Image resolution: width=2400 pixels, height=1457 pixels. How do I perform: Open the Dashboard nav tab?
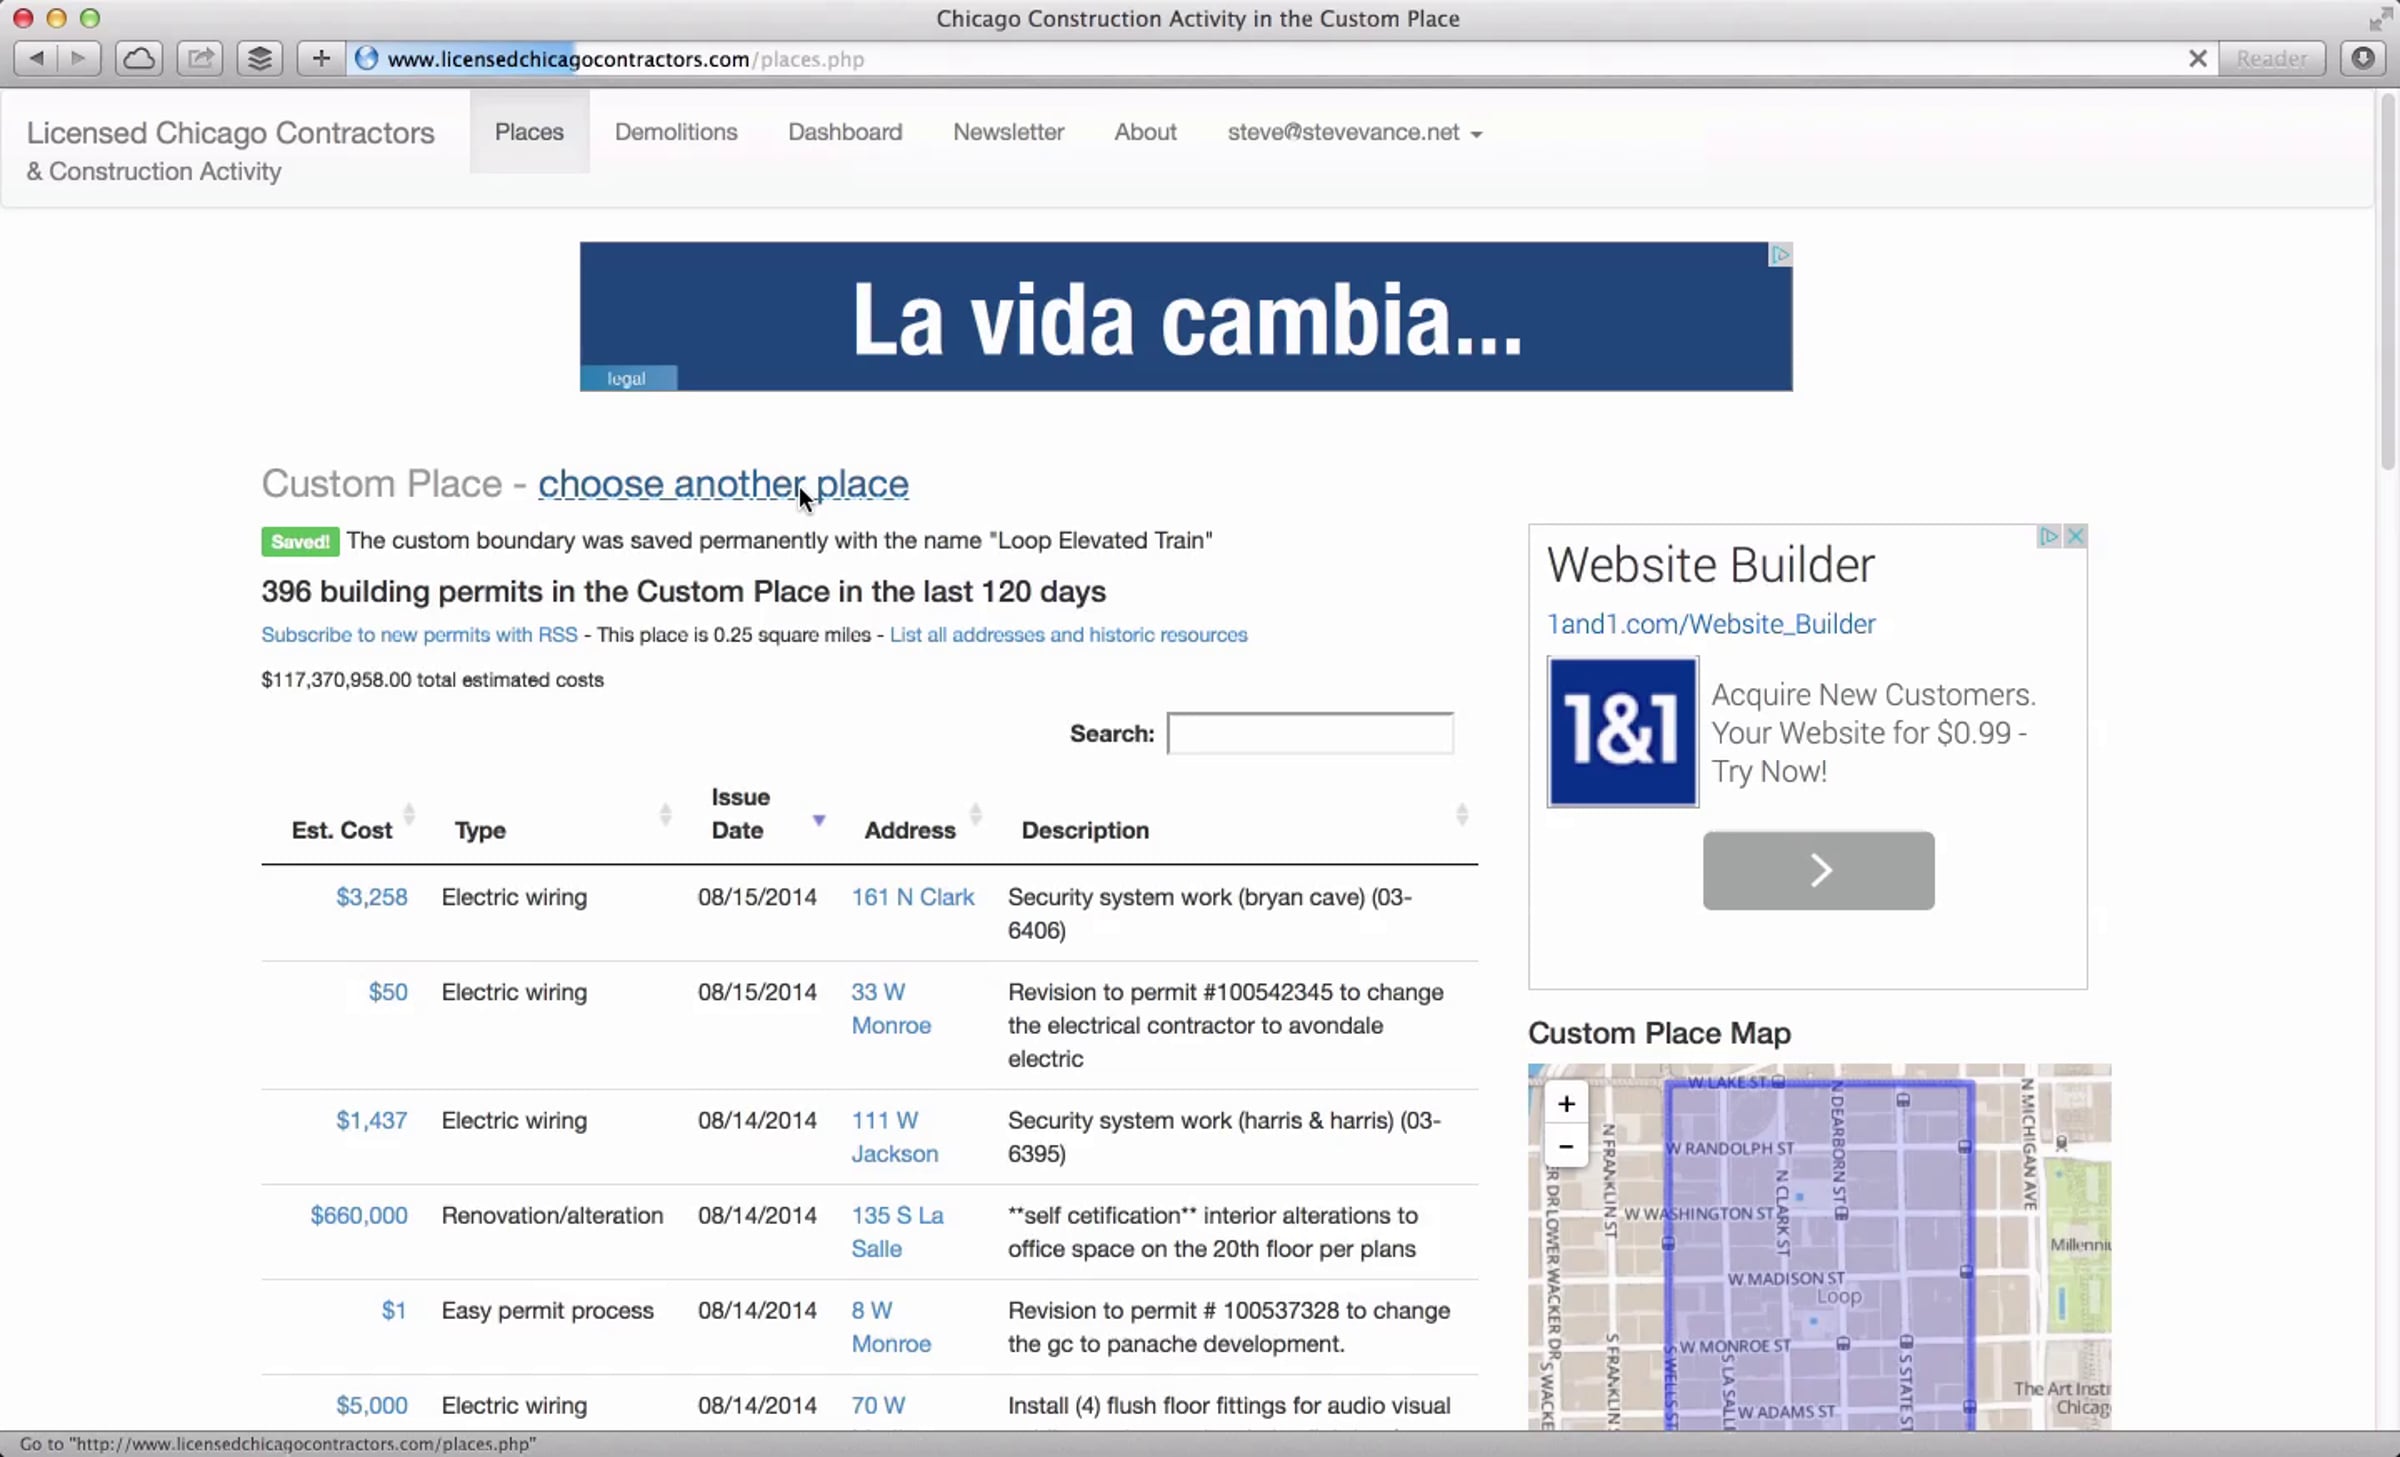[845, 132]
